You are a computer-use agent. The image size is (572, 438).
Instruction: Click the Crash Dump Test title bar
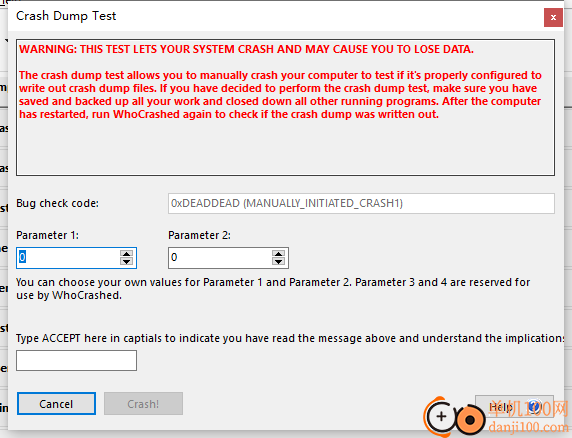click(x=277, y=16)
